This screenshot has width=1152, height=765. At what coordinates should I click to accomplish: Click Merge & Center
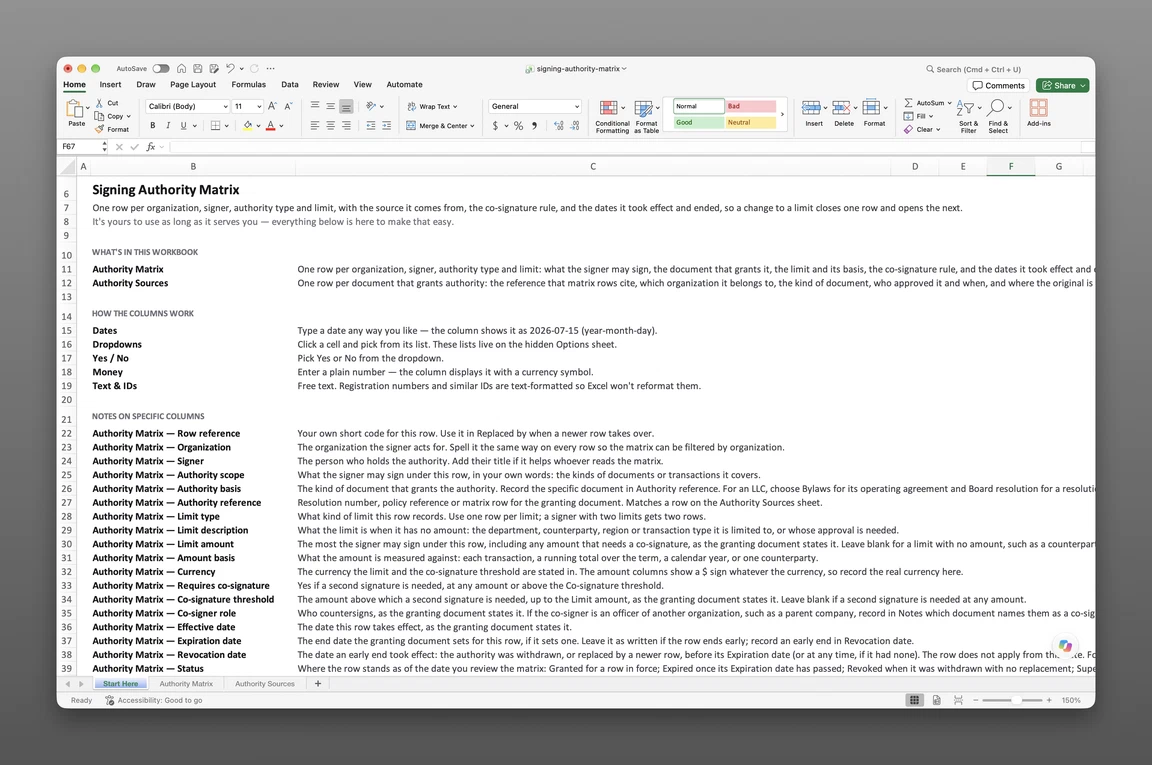440,126
